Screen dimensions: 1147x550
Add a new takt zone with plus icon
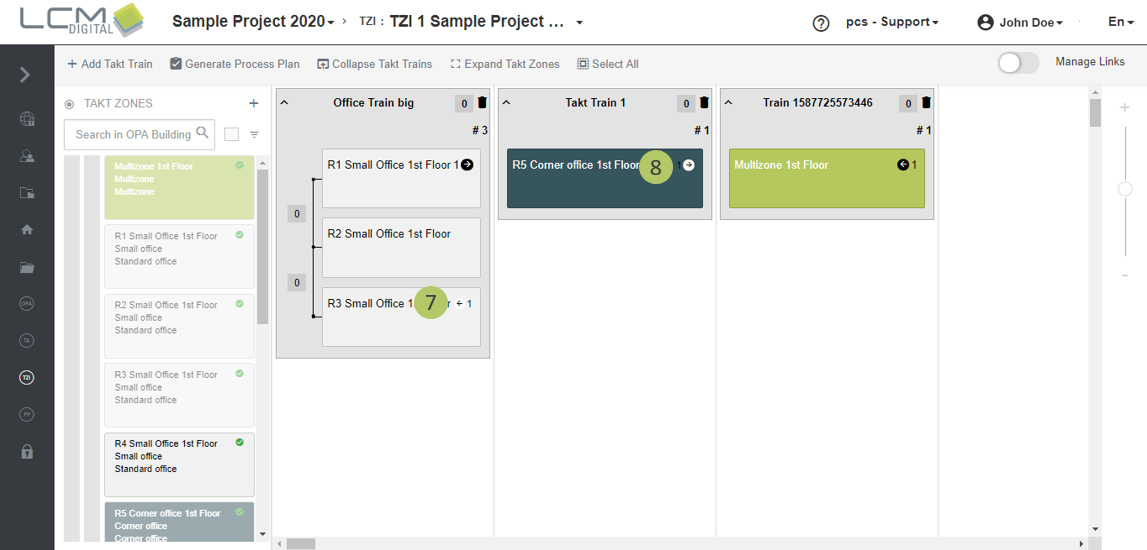[x=254, y=103]
